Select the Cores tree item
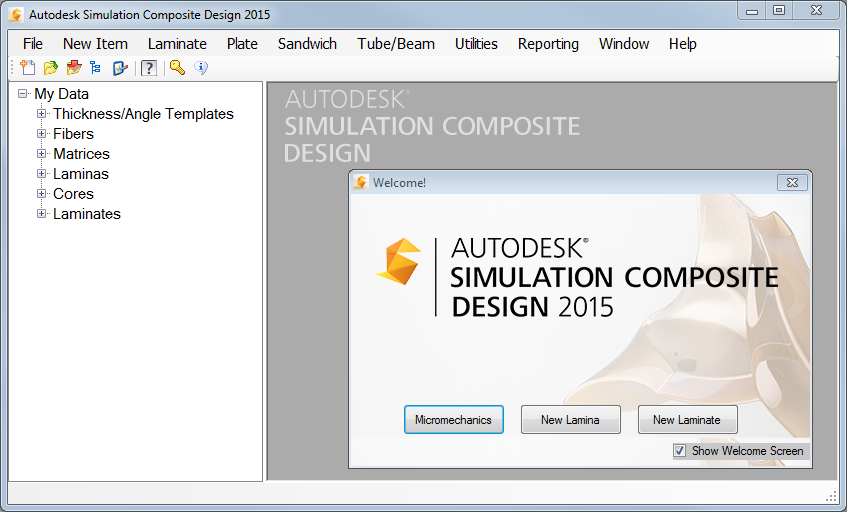Screen dimensions: 847x512 [x=73, y=194]
